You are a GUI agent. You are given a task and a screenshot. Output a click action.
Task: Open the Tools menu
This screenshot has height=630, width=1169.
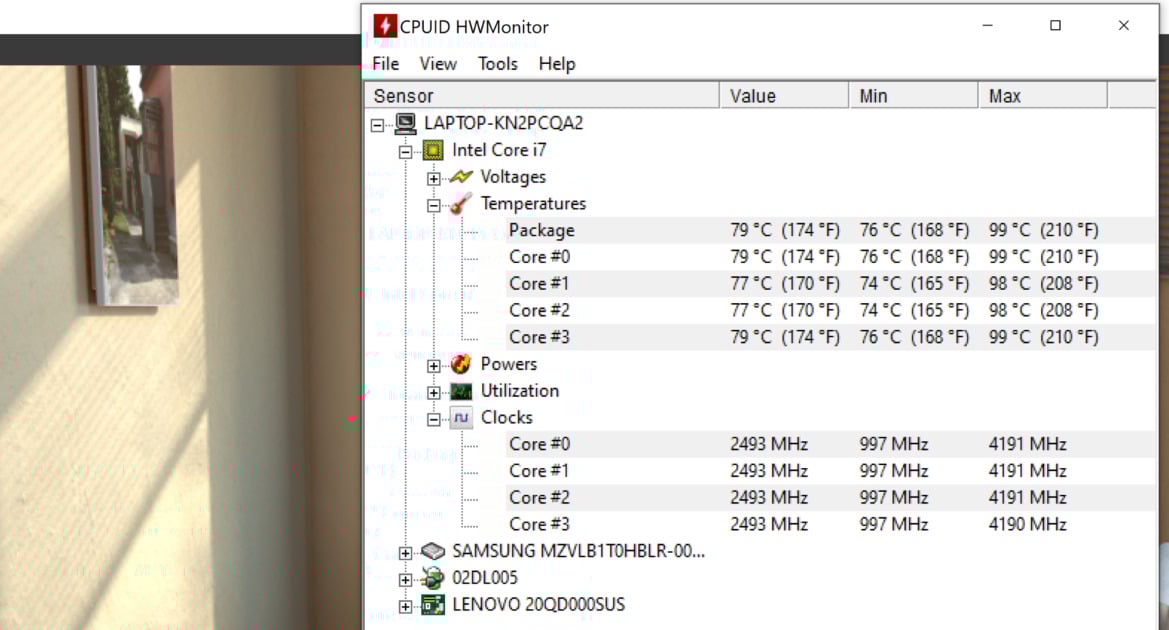click(x=498, y=64)
